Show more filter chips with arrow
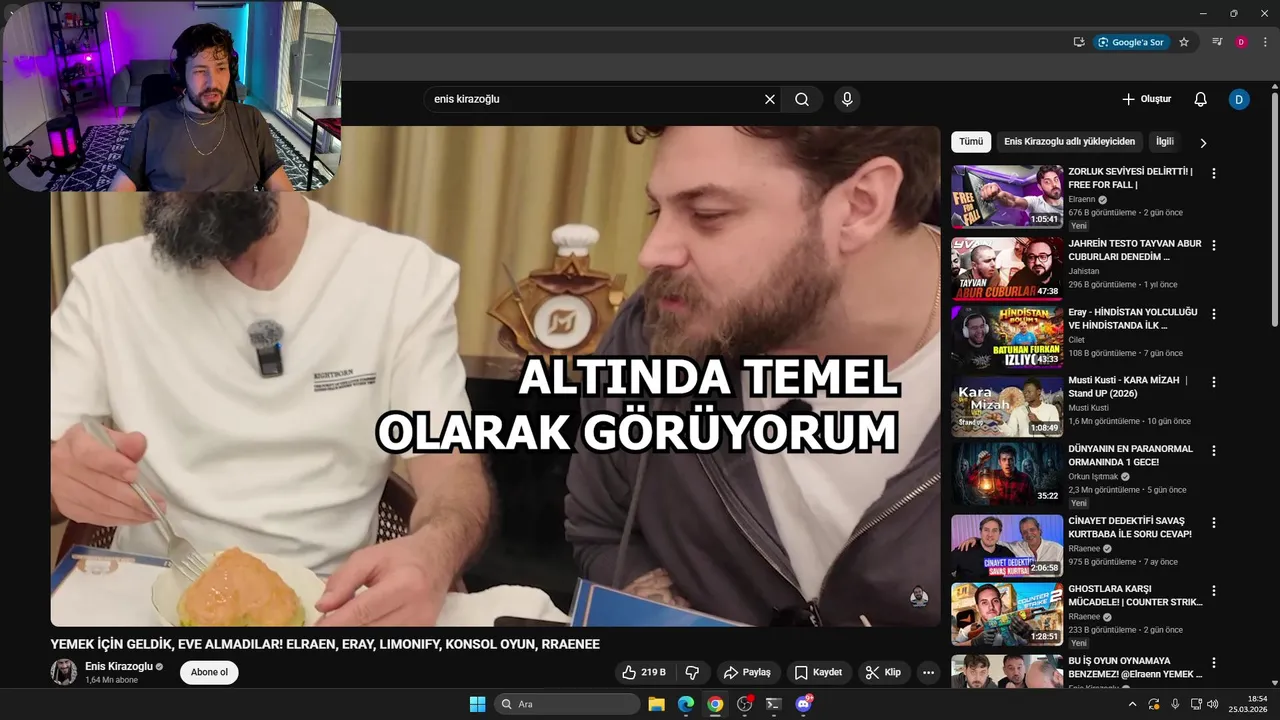The height and width of the screenshot is (720, 1280). pyautogui.click(x=1203, y=143)
